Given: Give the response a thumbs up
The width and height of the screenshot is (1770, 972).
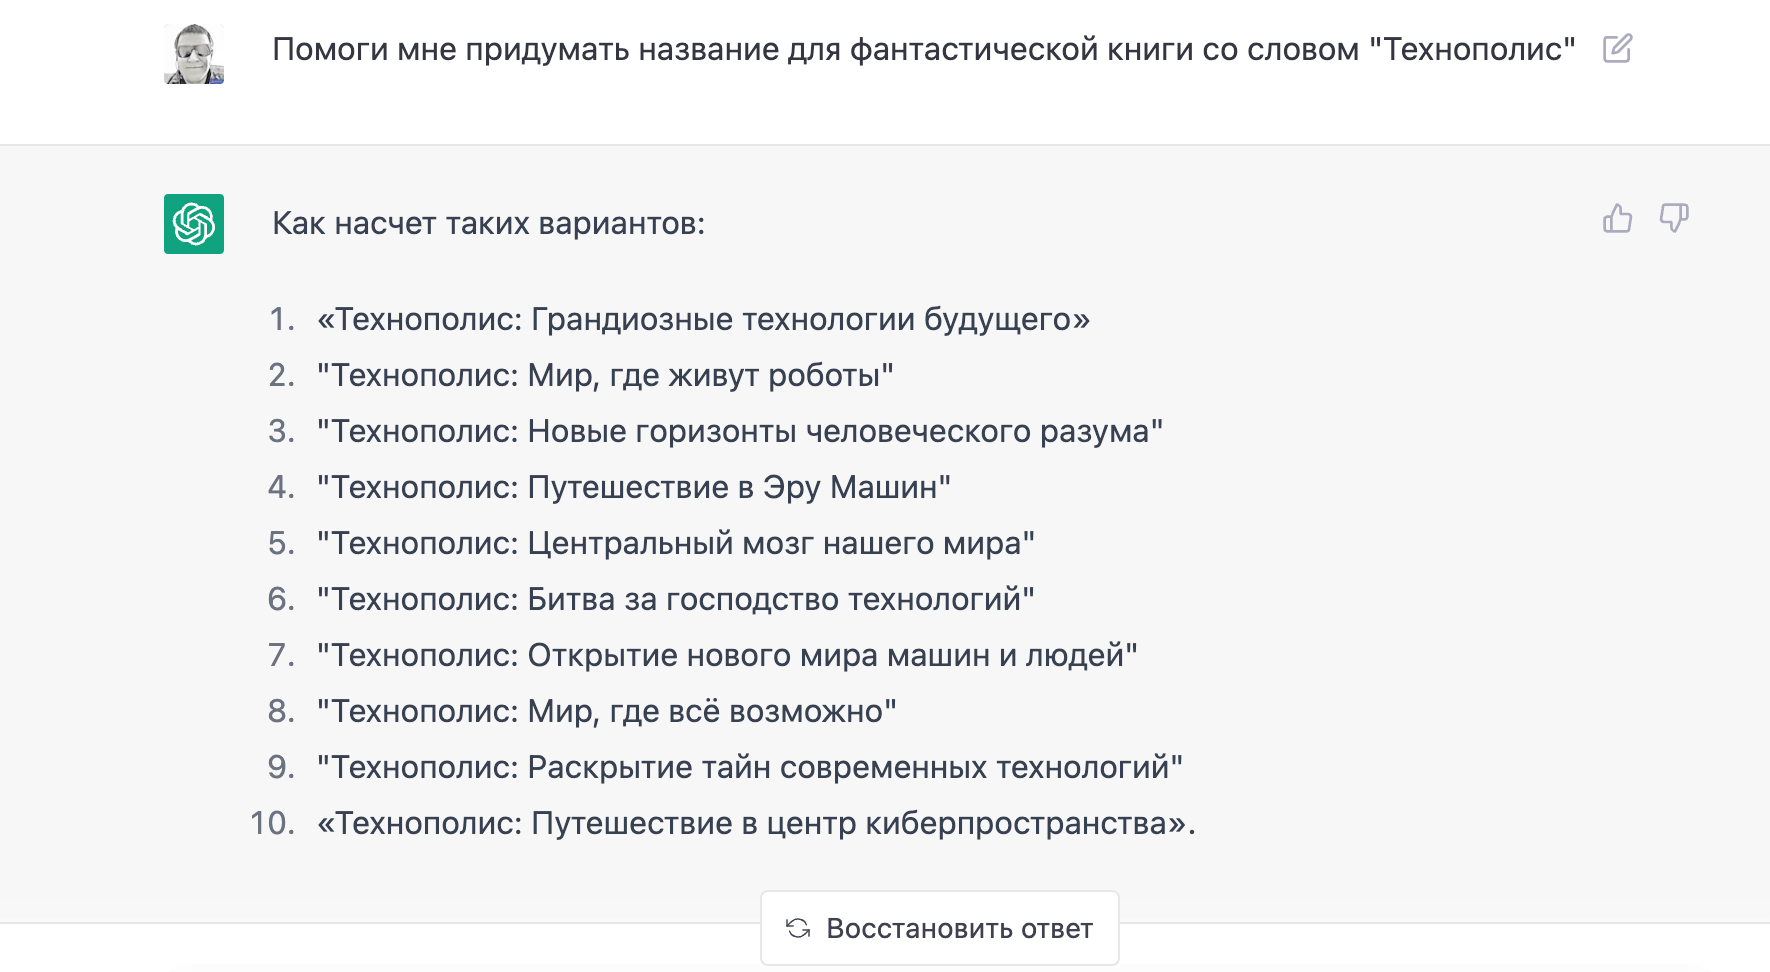Looking at the screenshot, I should point(1617,218).
